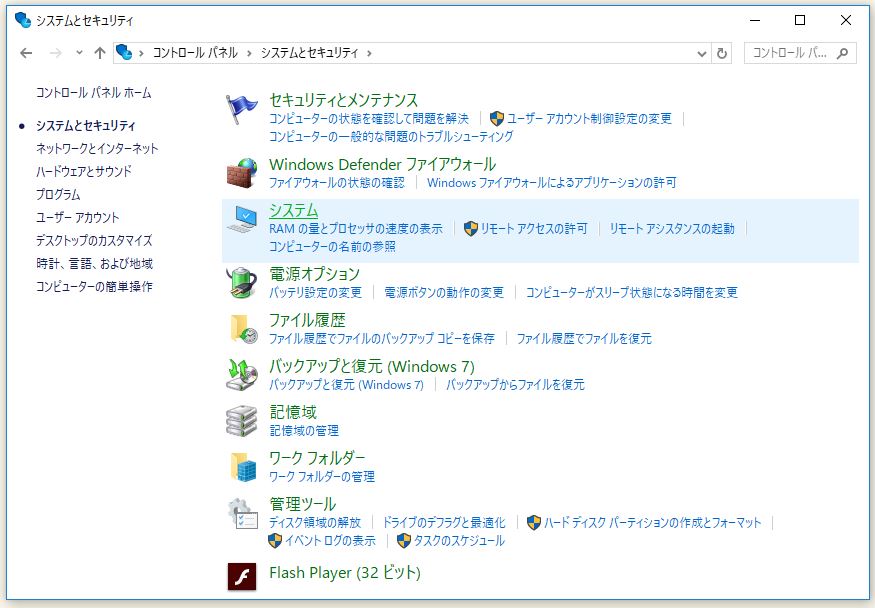Click ファイアウォールの状態の確認 link
This screenshot has width=875, height=608.
click(336, 182)
